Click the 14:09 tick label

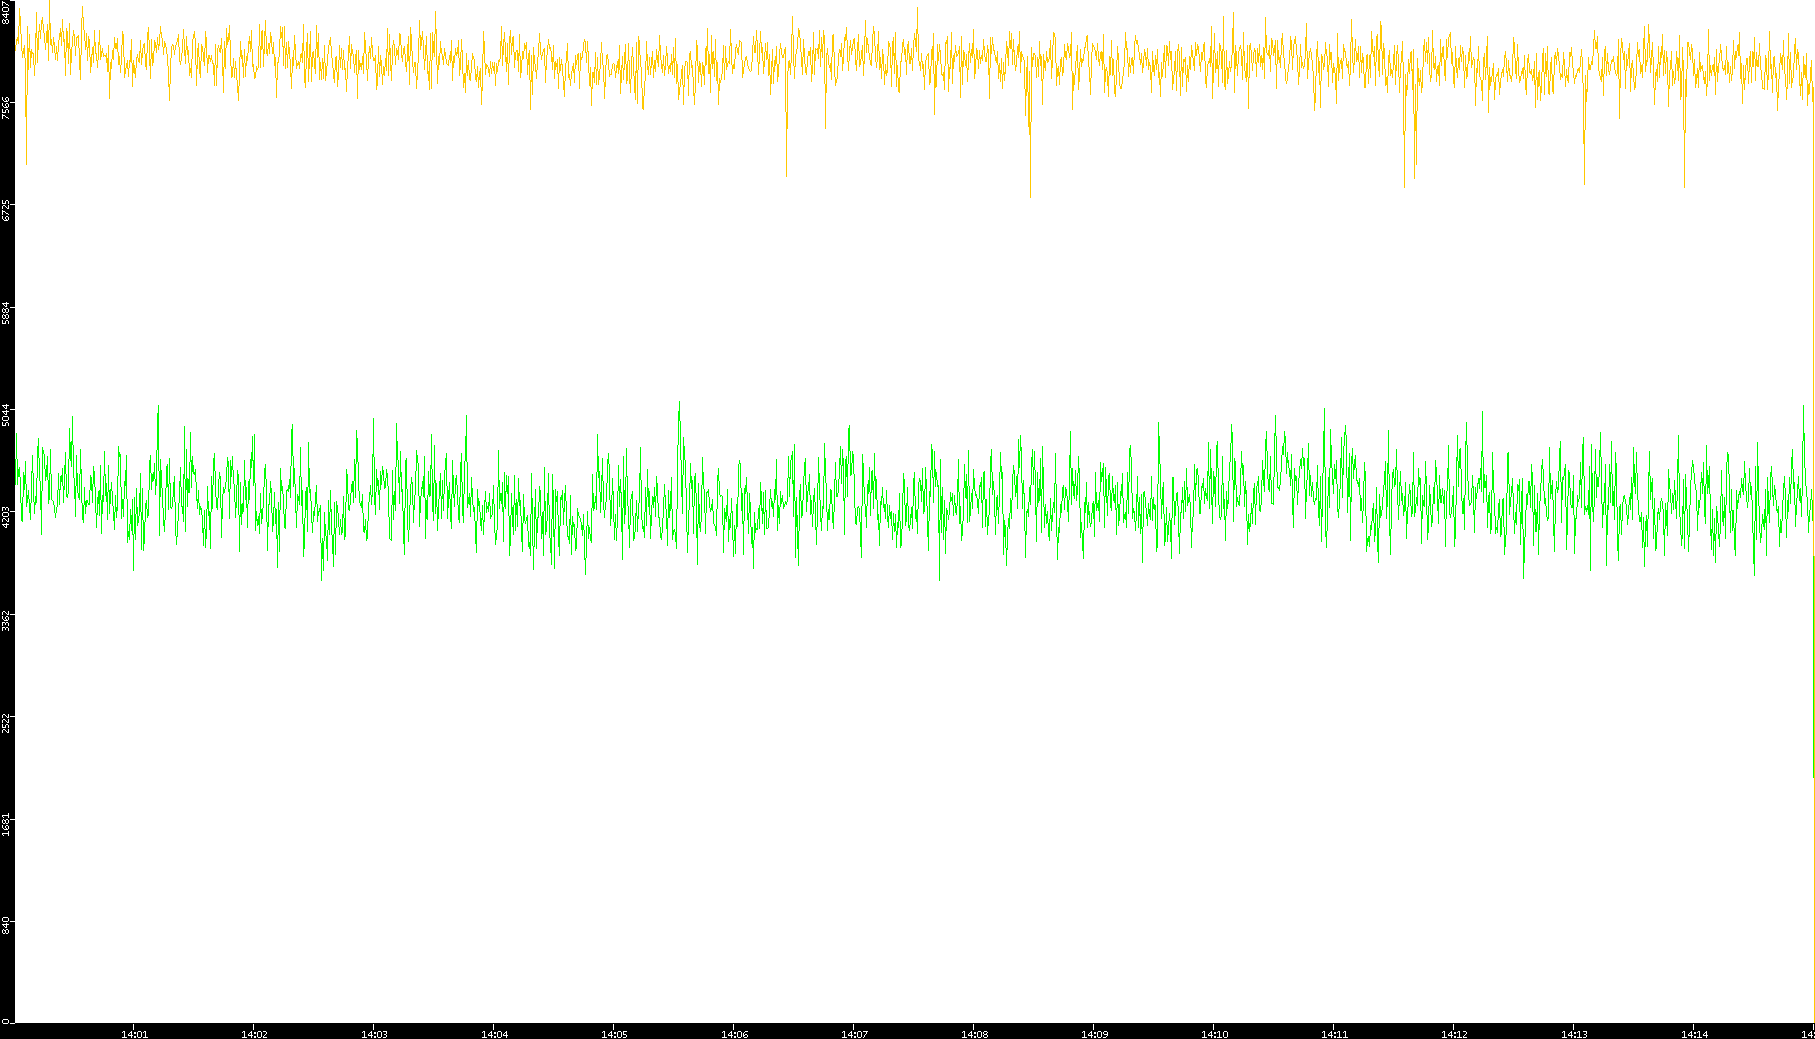(1094, 1034)
